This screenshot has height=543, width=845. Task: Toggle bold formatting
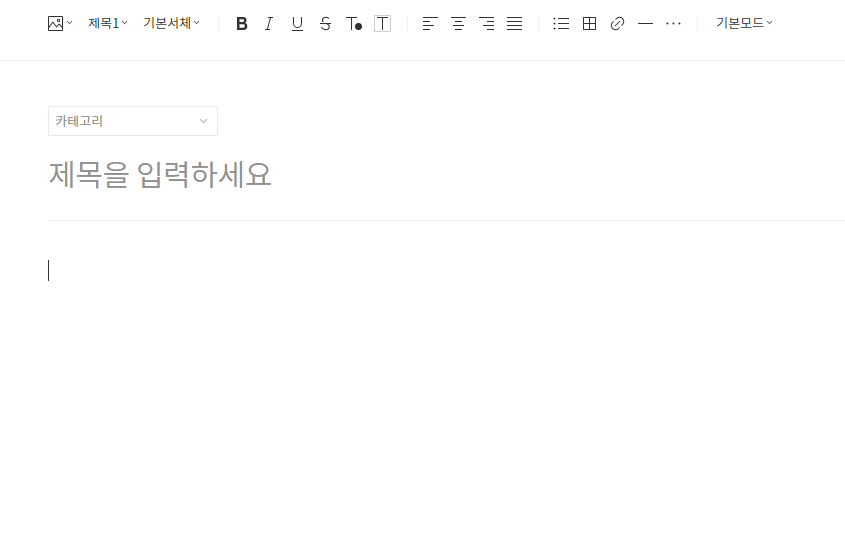tap(242, 24)
